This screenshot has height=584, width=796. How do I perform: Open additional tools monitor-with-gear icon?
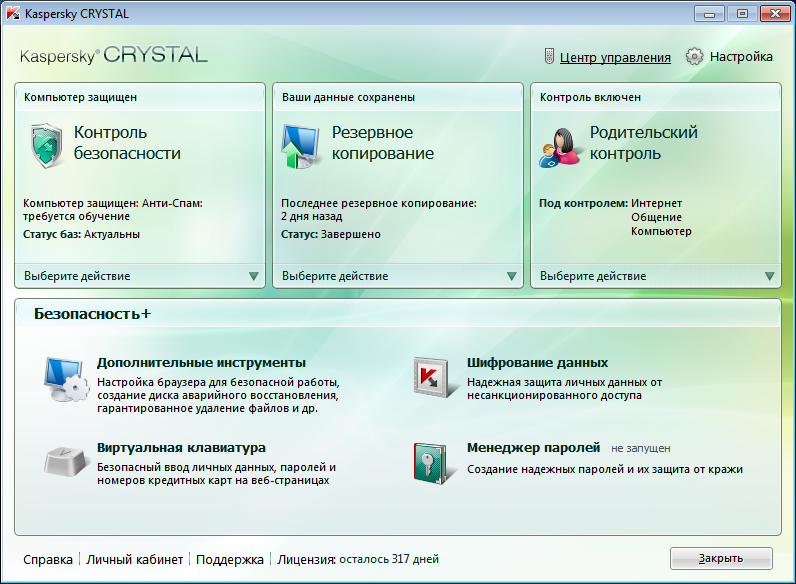pyautogui.click(x=67, y=379)
